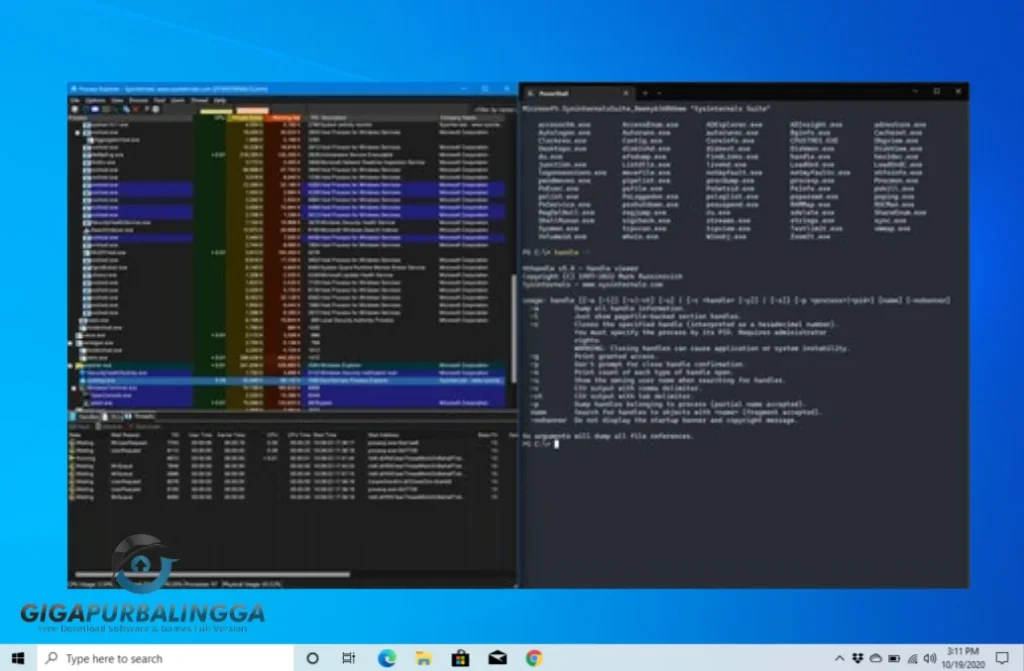The width and height of the screenshot is (1024, 671).
Task: Click the Save snapshot icon in Process Explorer toolbar
Action: [x=72, y=112]
